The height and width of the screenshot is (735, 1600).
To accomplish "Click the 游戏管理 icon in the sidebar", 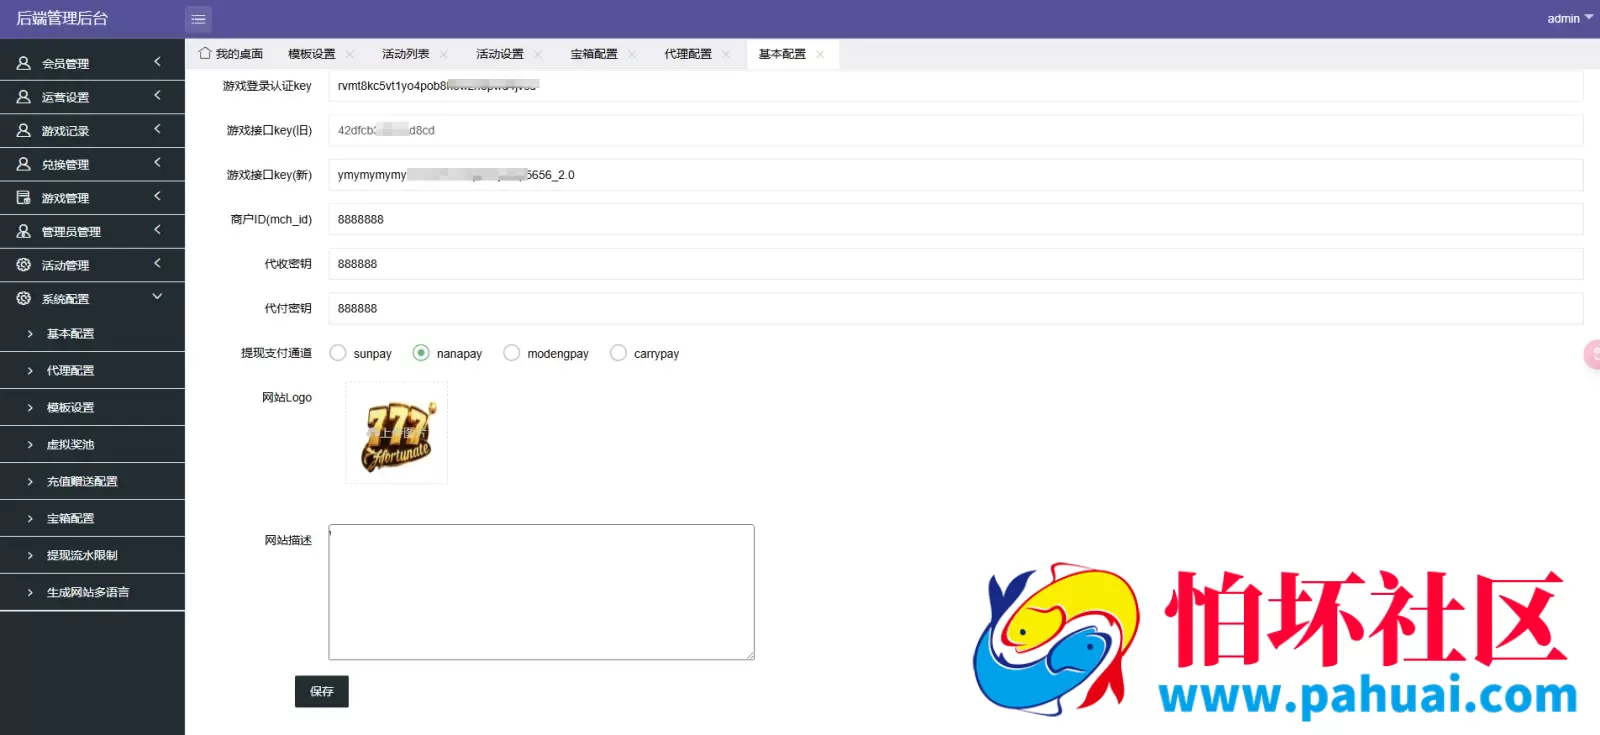I will pos(24,198).
